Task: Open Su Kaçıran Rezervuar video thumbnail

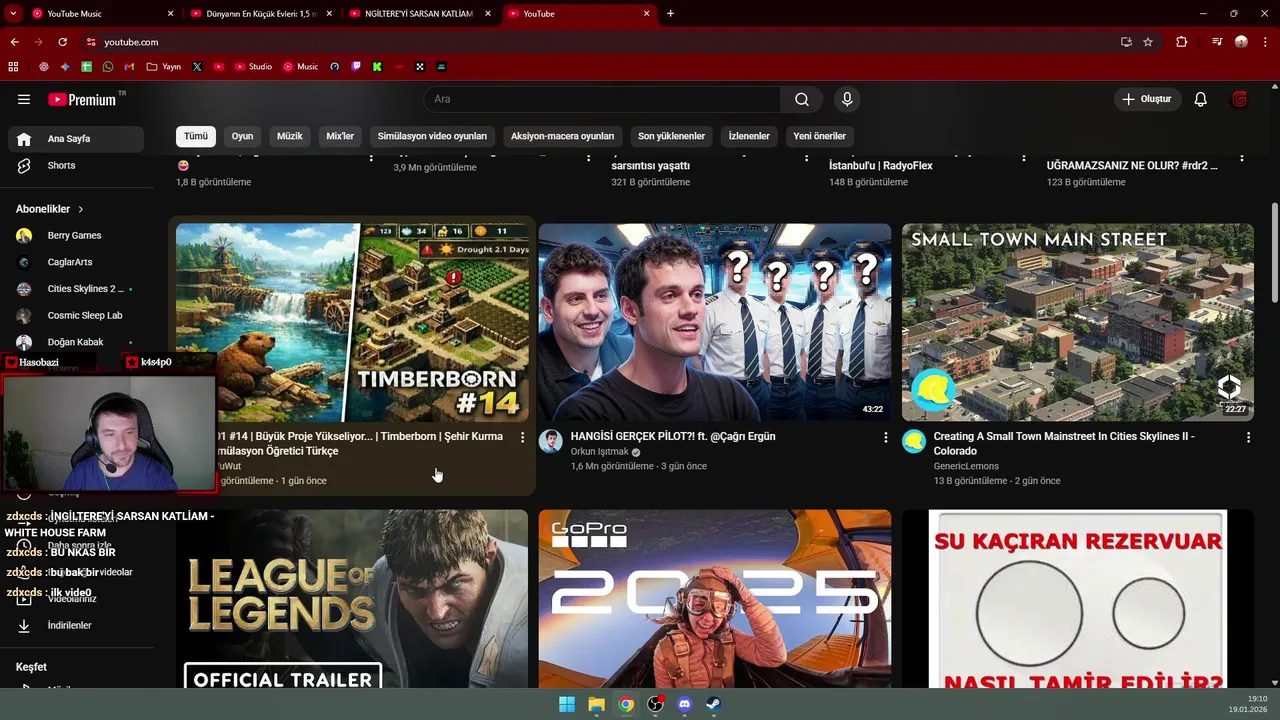Action: pos(1078,598)
